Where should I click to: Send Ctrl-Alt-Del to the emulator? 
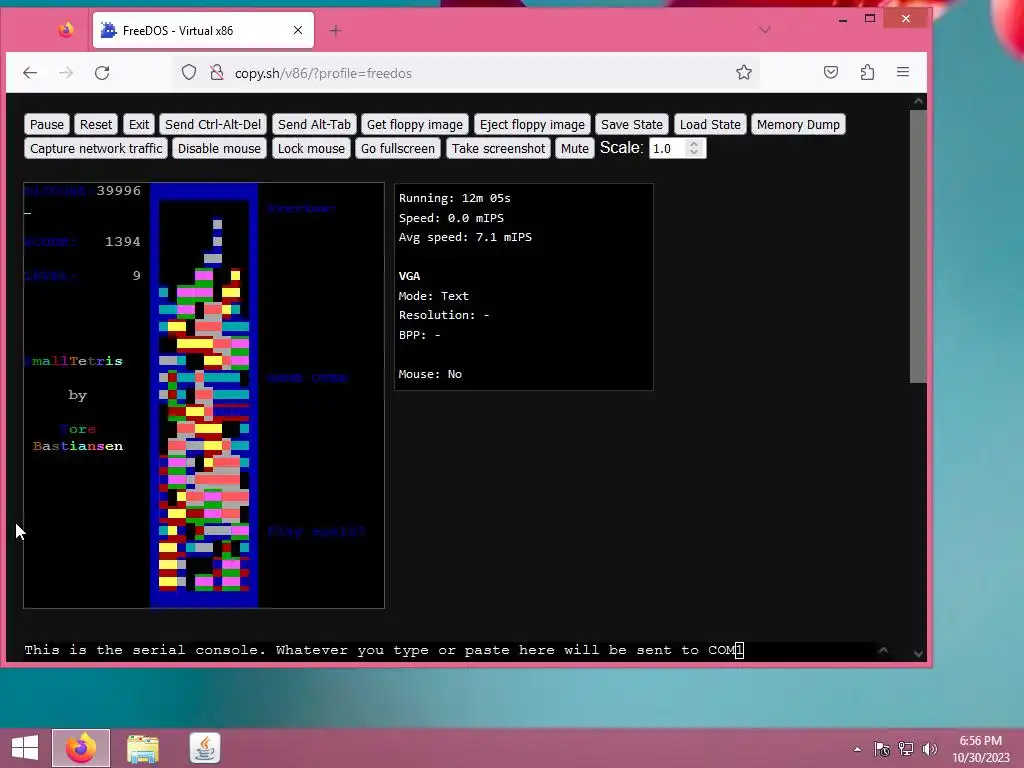pyautogui.click(x=213, y=124)
